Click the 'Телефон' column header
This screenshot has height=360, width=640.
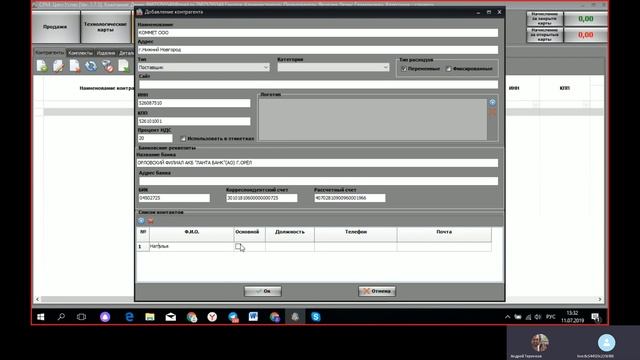pyautogui.click(x=356, y=232)
